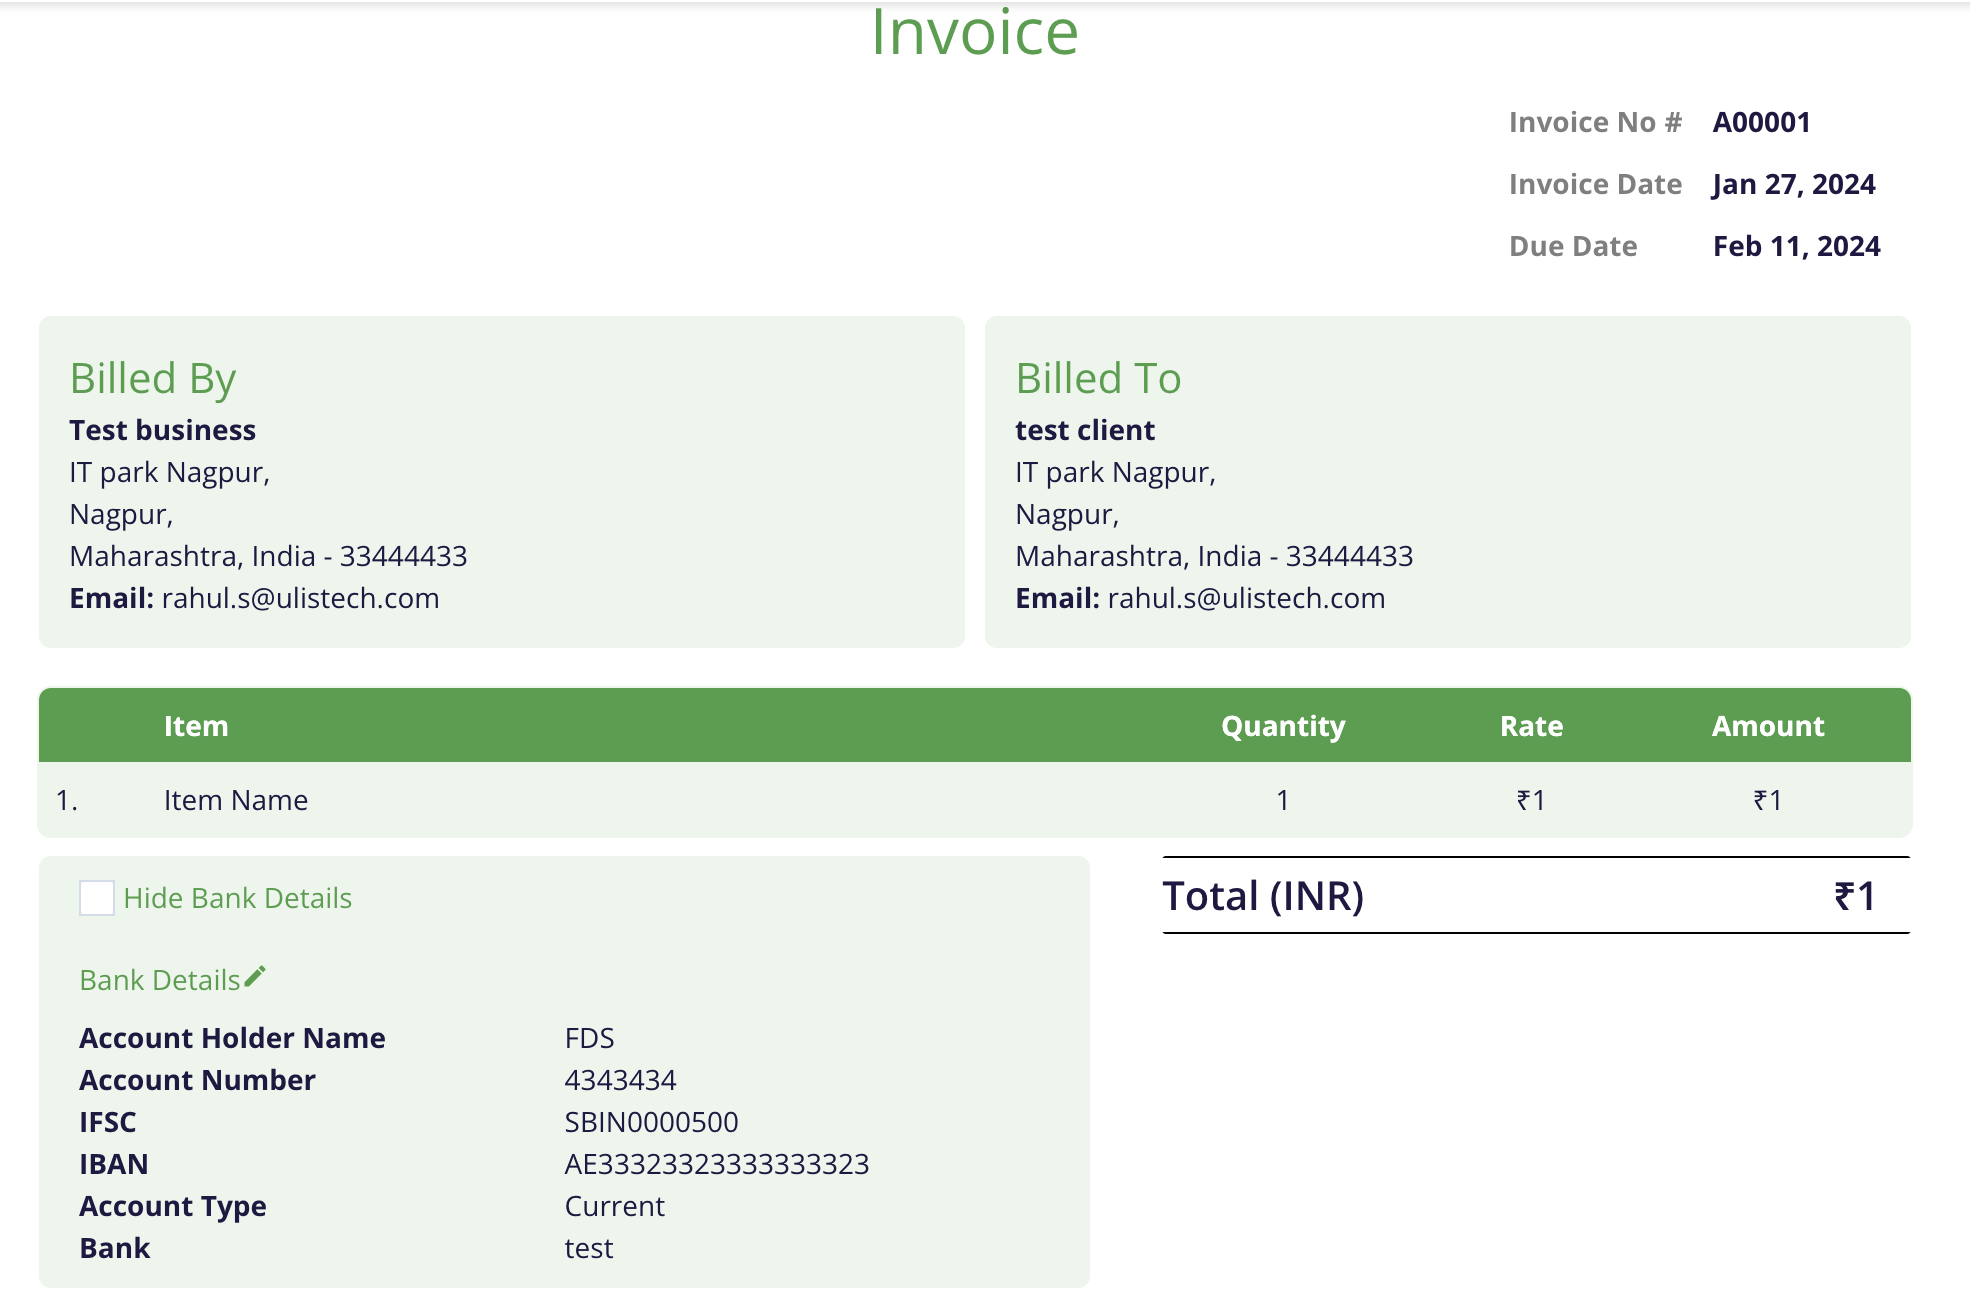Screen dimensions: 1970x1302
Task: Select the Item Name row entry
Action: (x=236, y=800)
